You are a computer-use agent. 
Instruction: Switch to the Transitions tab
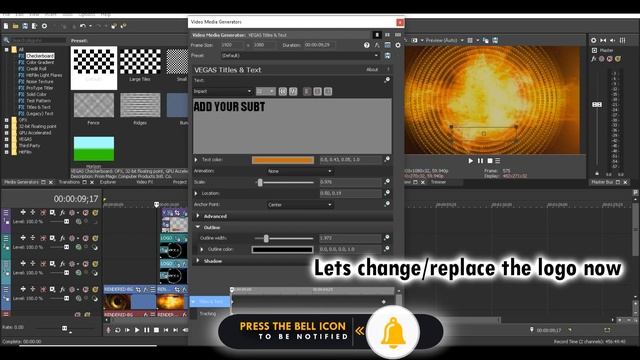pyautogui.click(x=69, y=182)
